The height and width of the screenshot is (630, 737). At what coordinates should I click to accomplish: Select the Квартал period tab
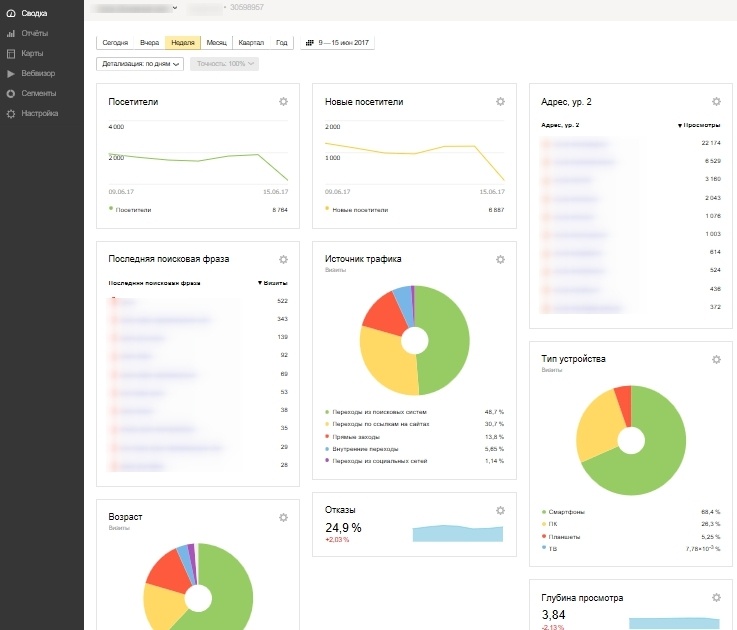point(251,43)
